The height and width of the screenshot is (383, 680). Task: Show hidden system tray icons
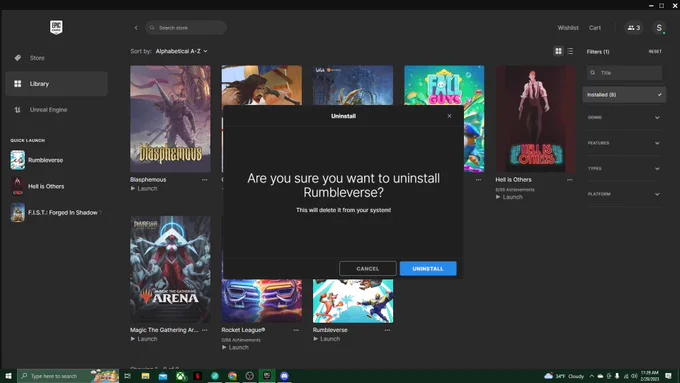[592, 376]
